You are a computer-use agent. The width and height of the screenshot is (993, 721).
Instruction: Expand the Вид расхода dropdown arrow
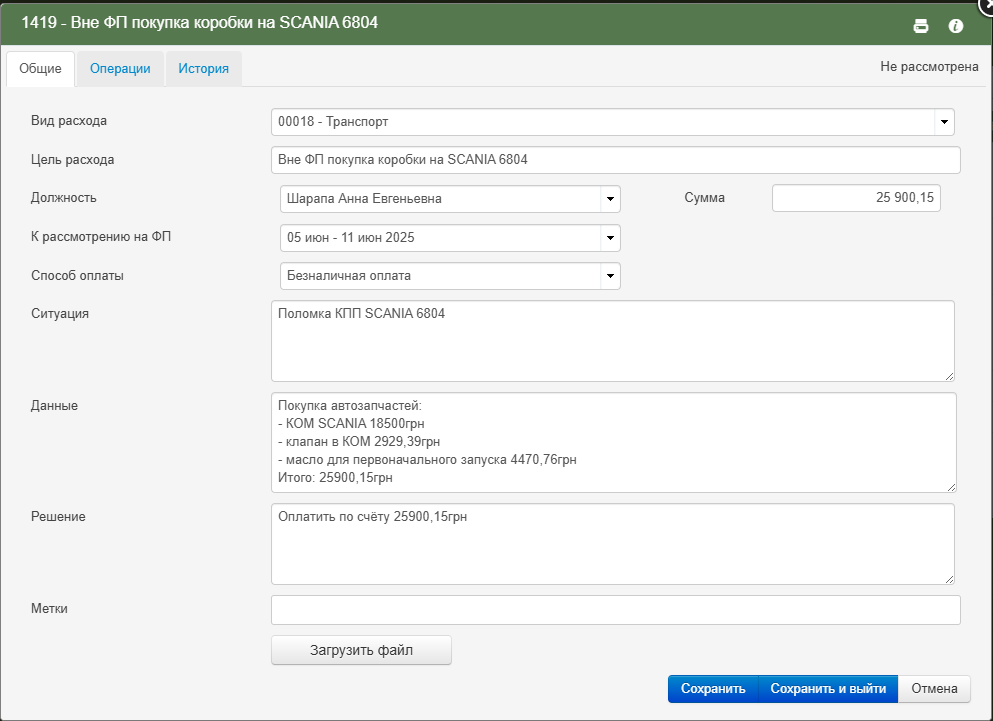pyautogui.click(x=944, y=122)
